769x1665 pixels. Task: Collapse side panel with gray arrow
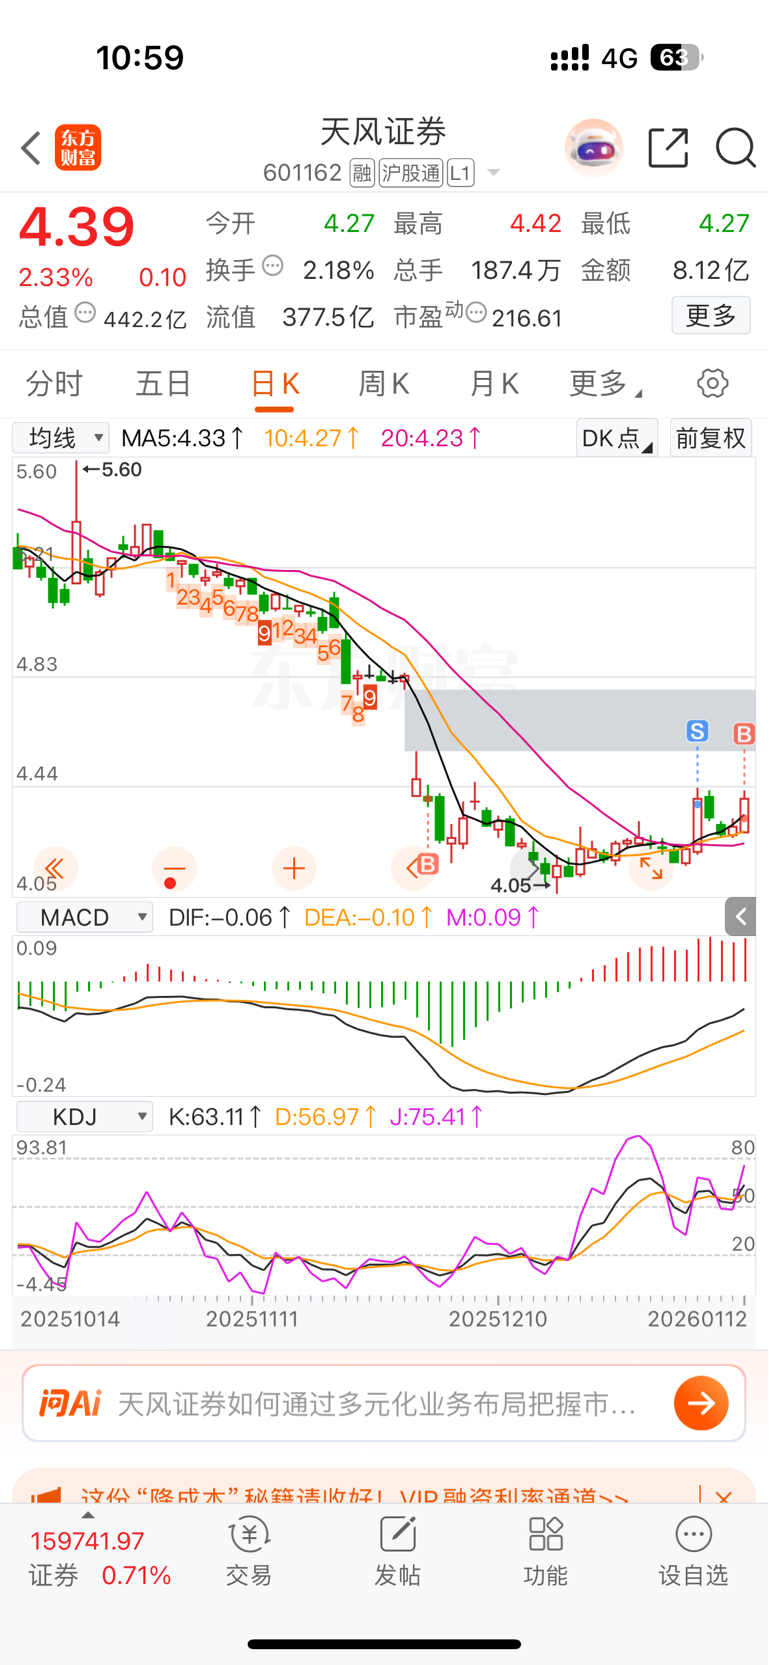(740, 916)
